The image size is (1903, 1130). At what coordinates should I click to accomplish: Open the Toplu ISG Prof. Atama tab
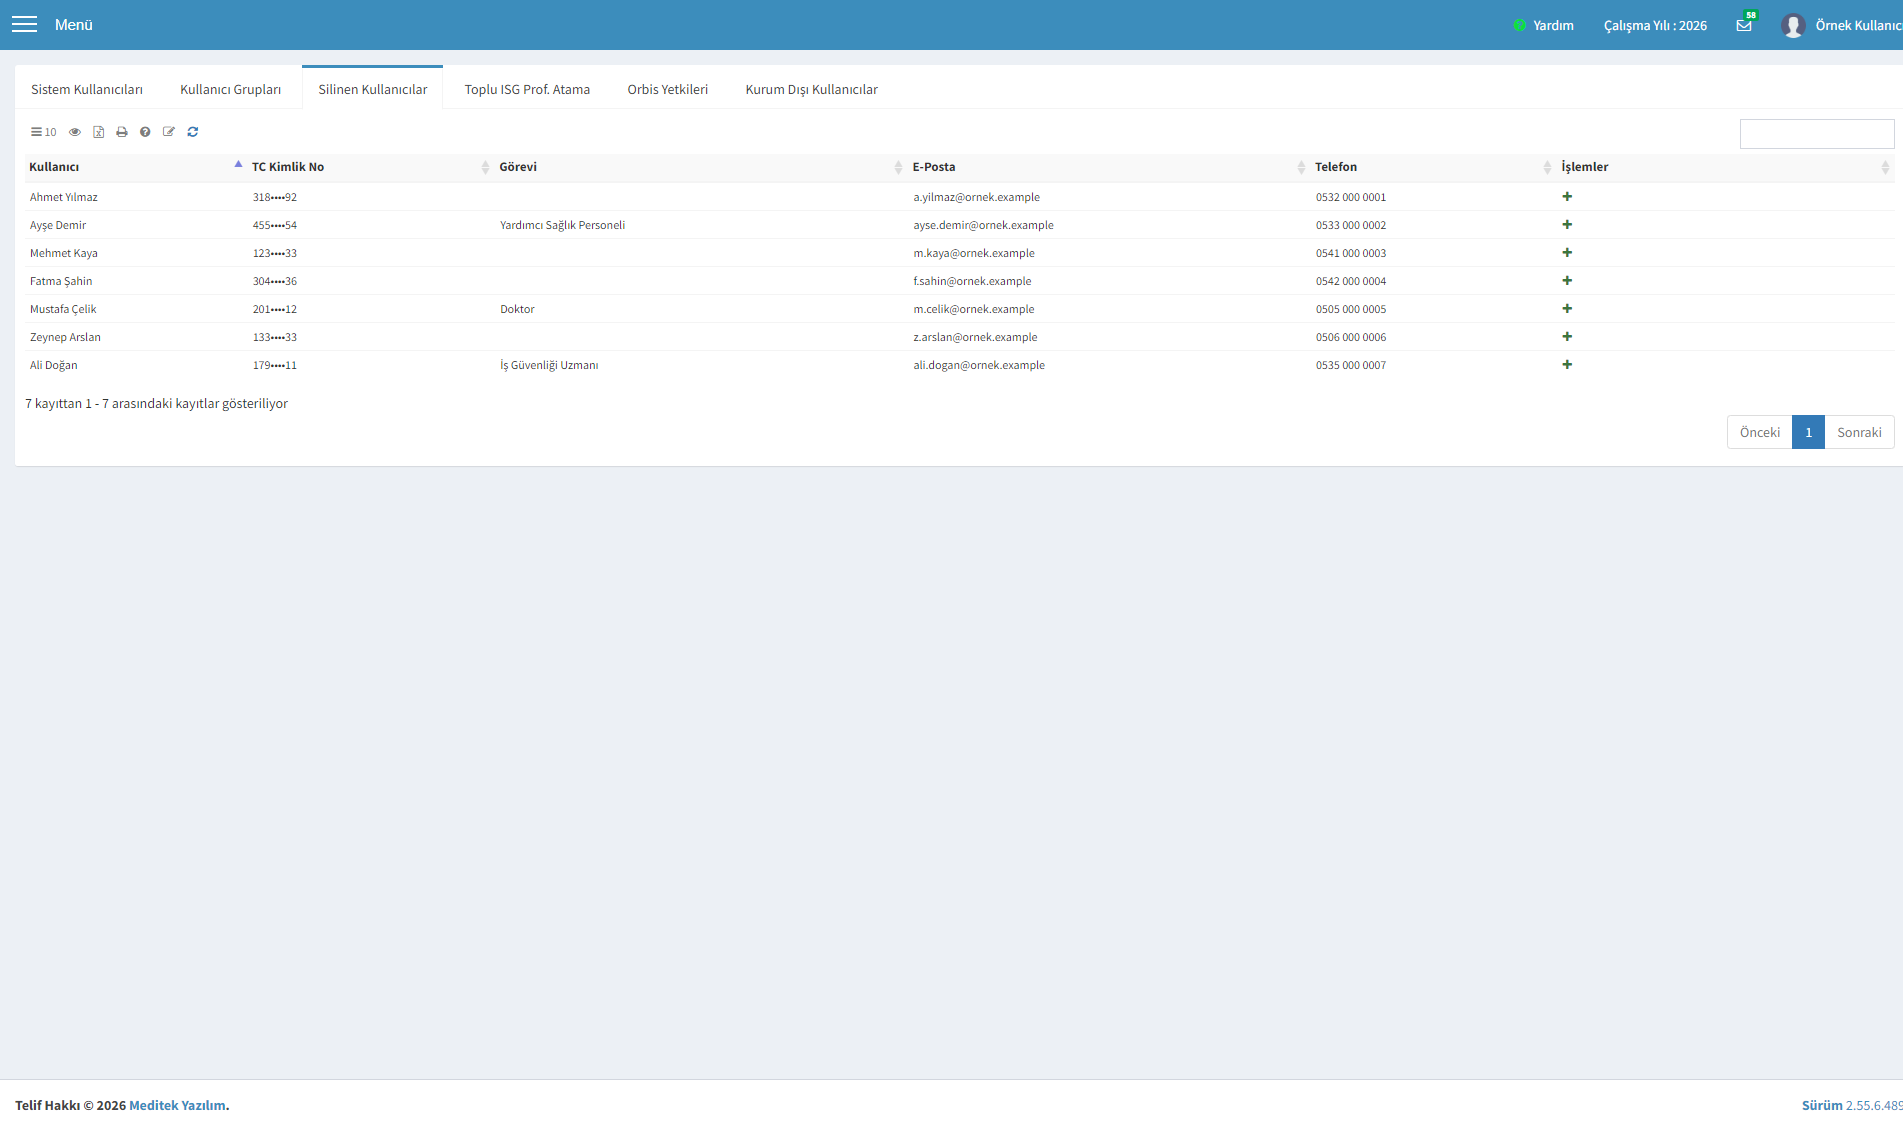tap(527, 89)
